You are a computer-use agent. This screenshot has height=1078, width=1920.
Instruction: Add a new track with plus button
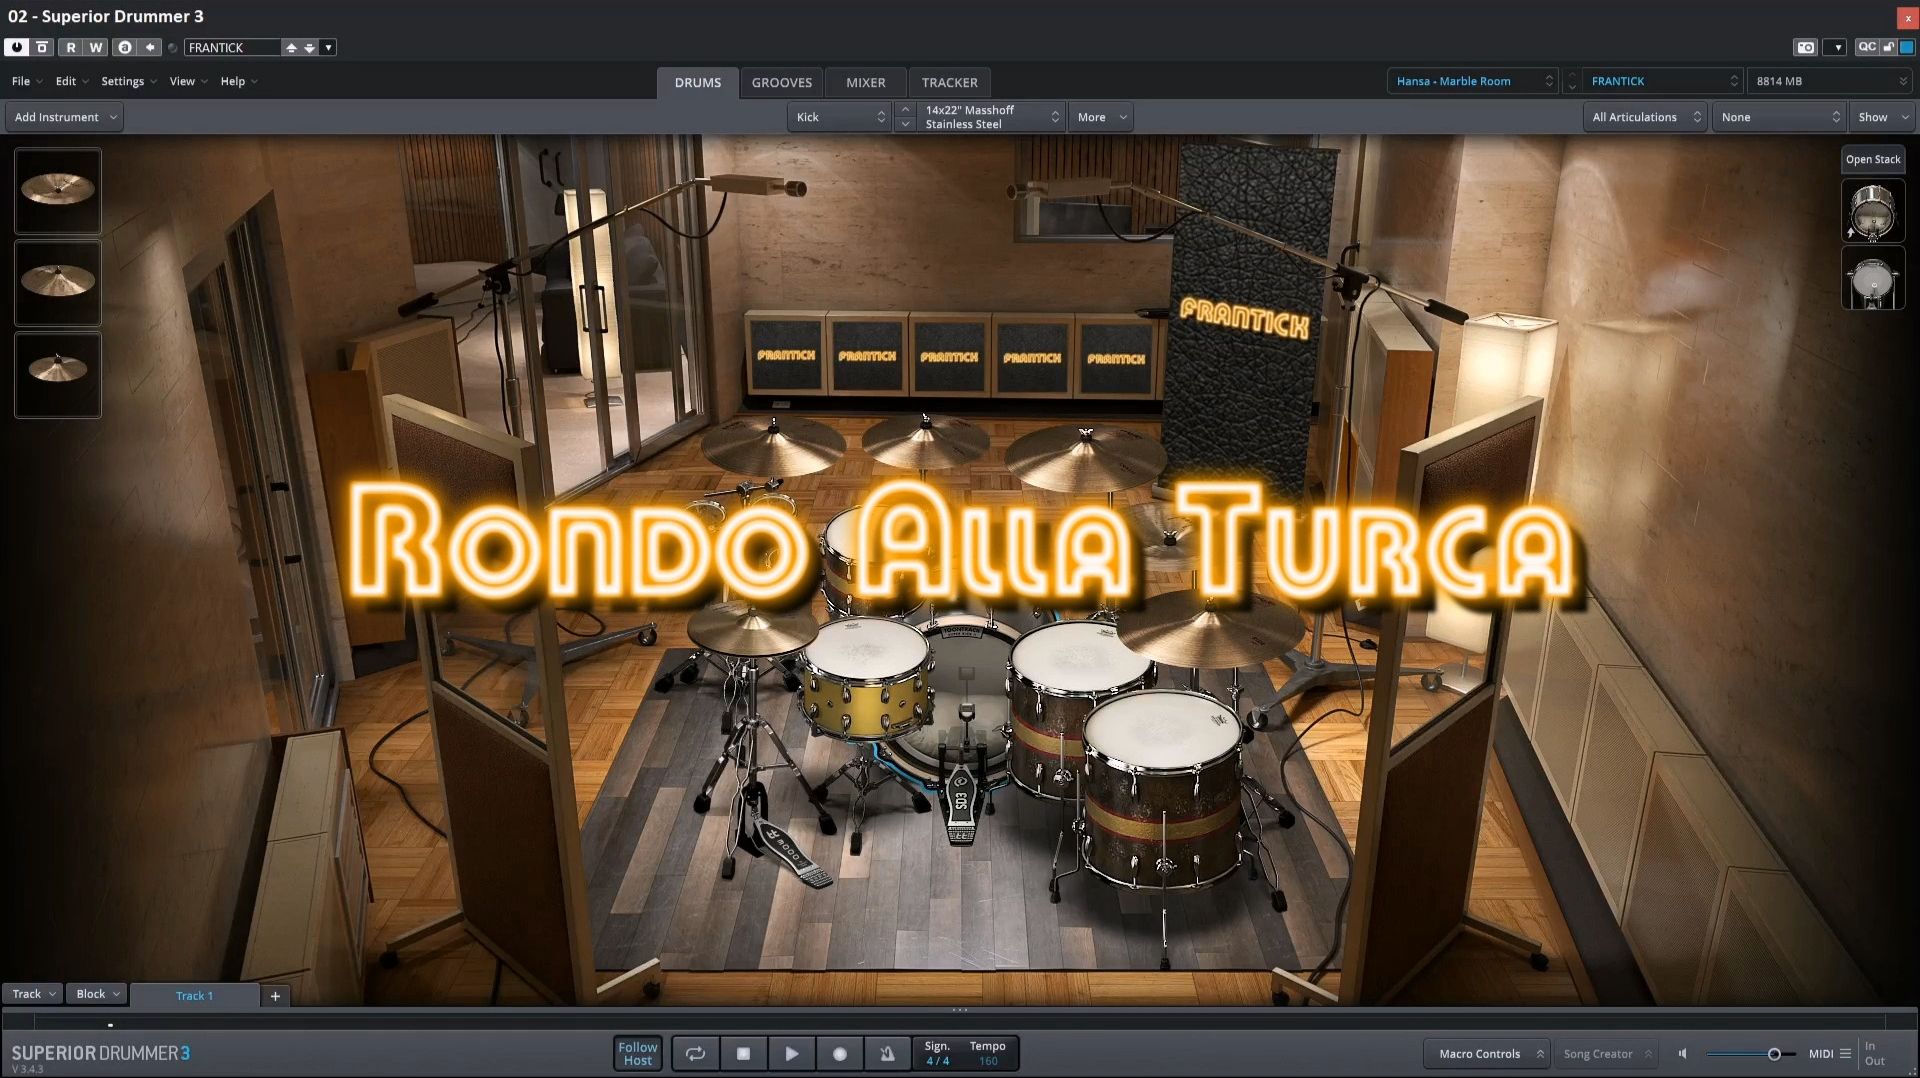coord(275,995)
